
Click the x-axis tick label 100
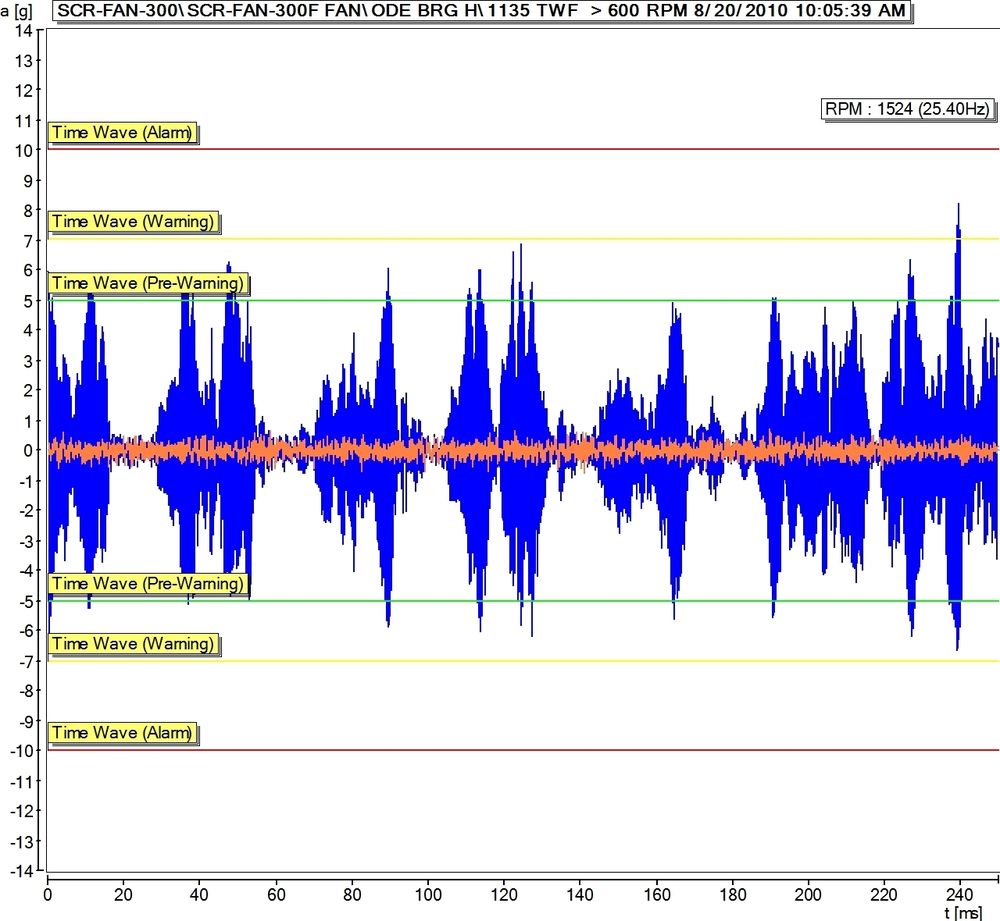(x=428, y=894)
